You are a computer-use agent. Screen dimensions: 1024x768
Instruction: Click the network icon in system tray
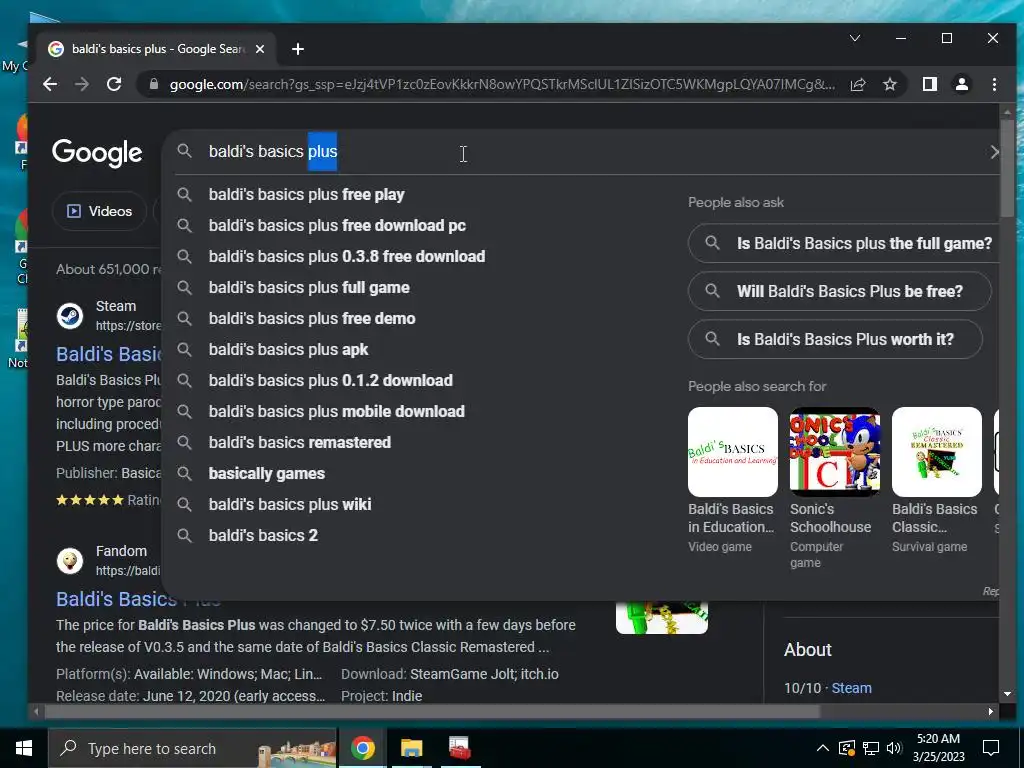coord(871,748)
